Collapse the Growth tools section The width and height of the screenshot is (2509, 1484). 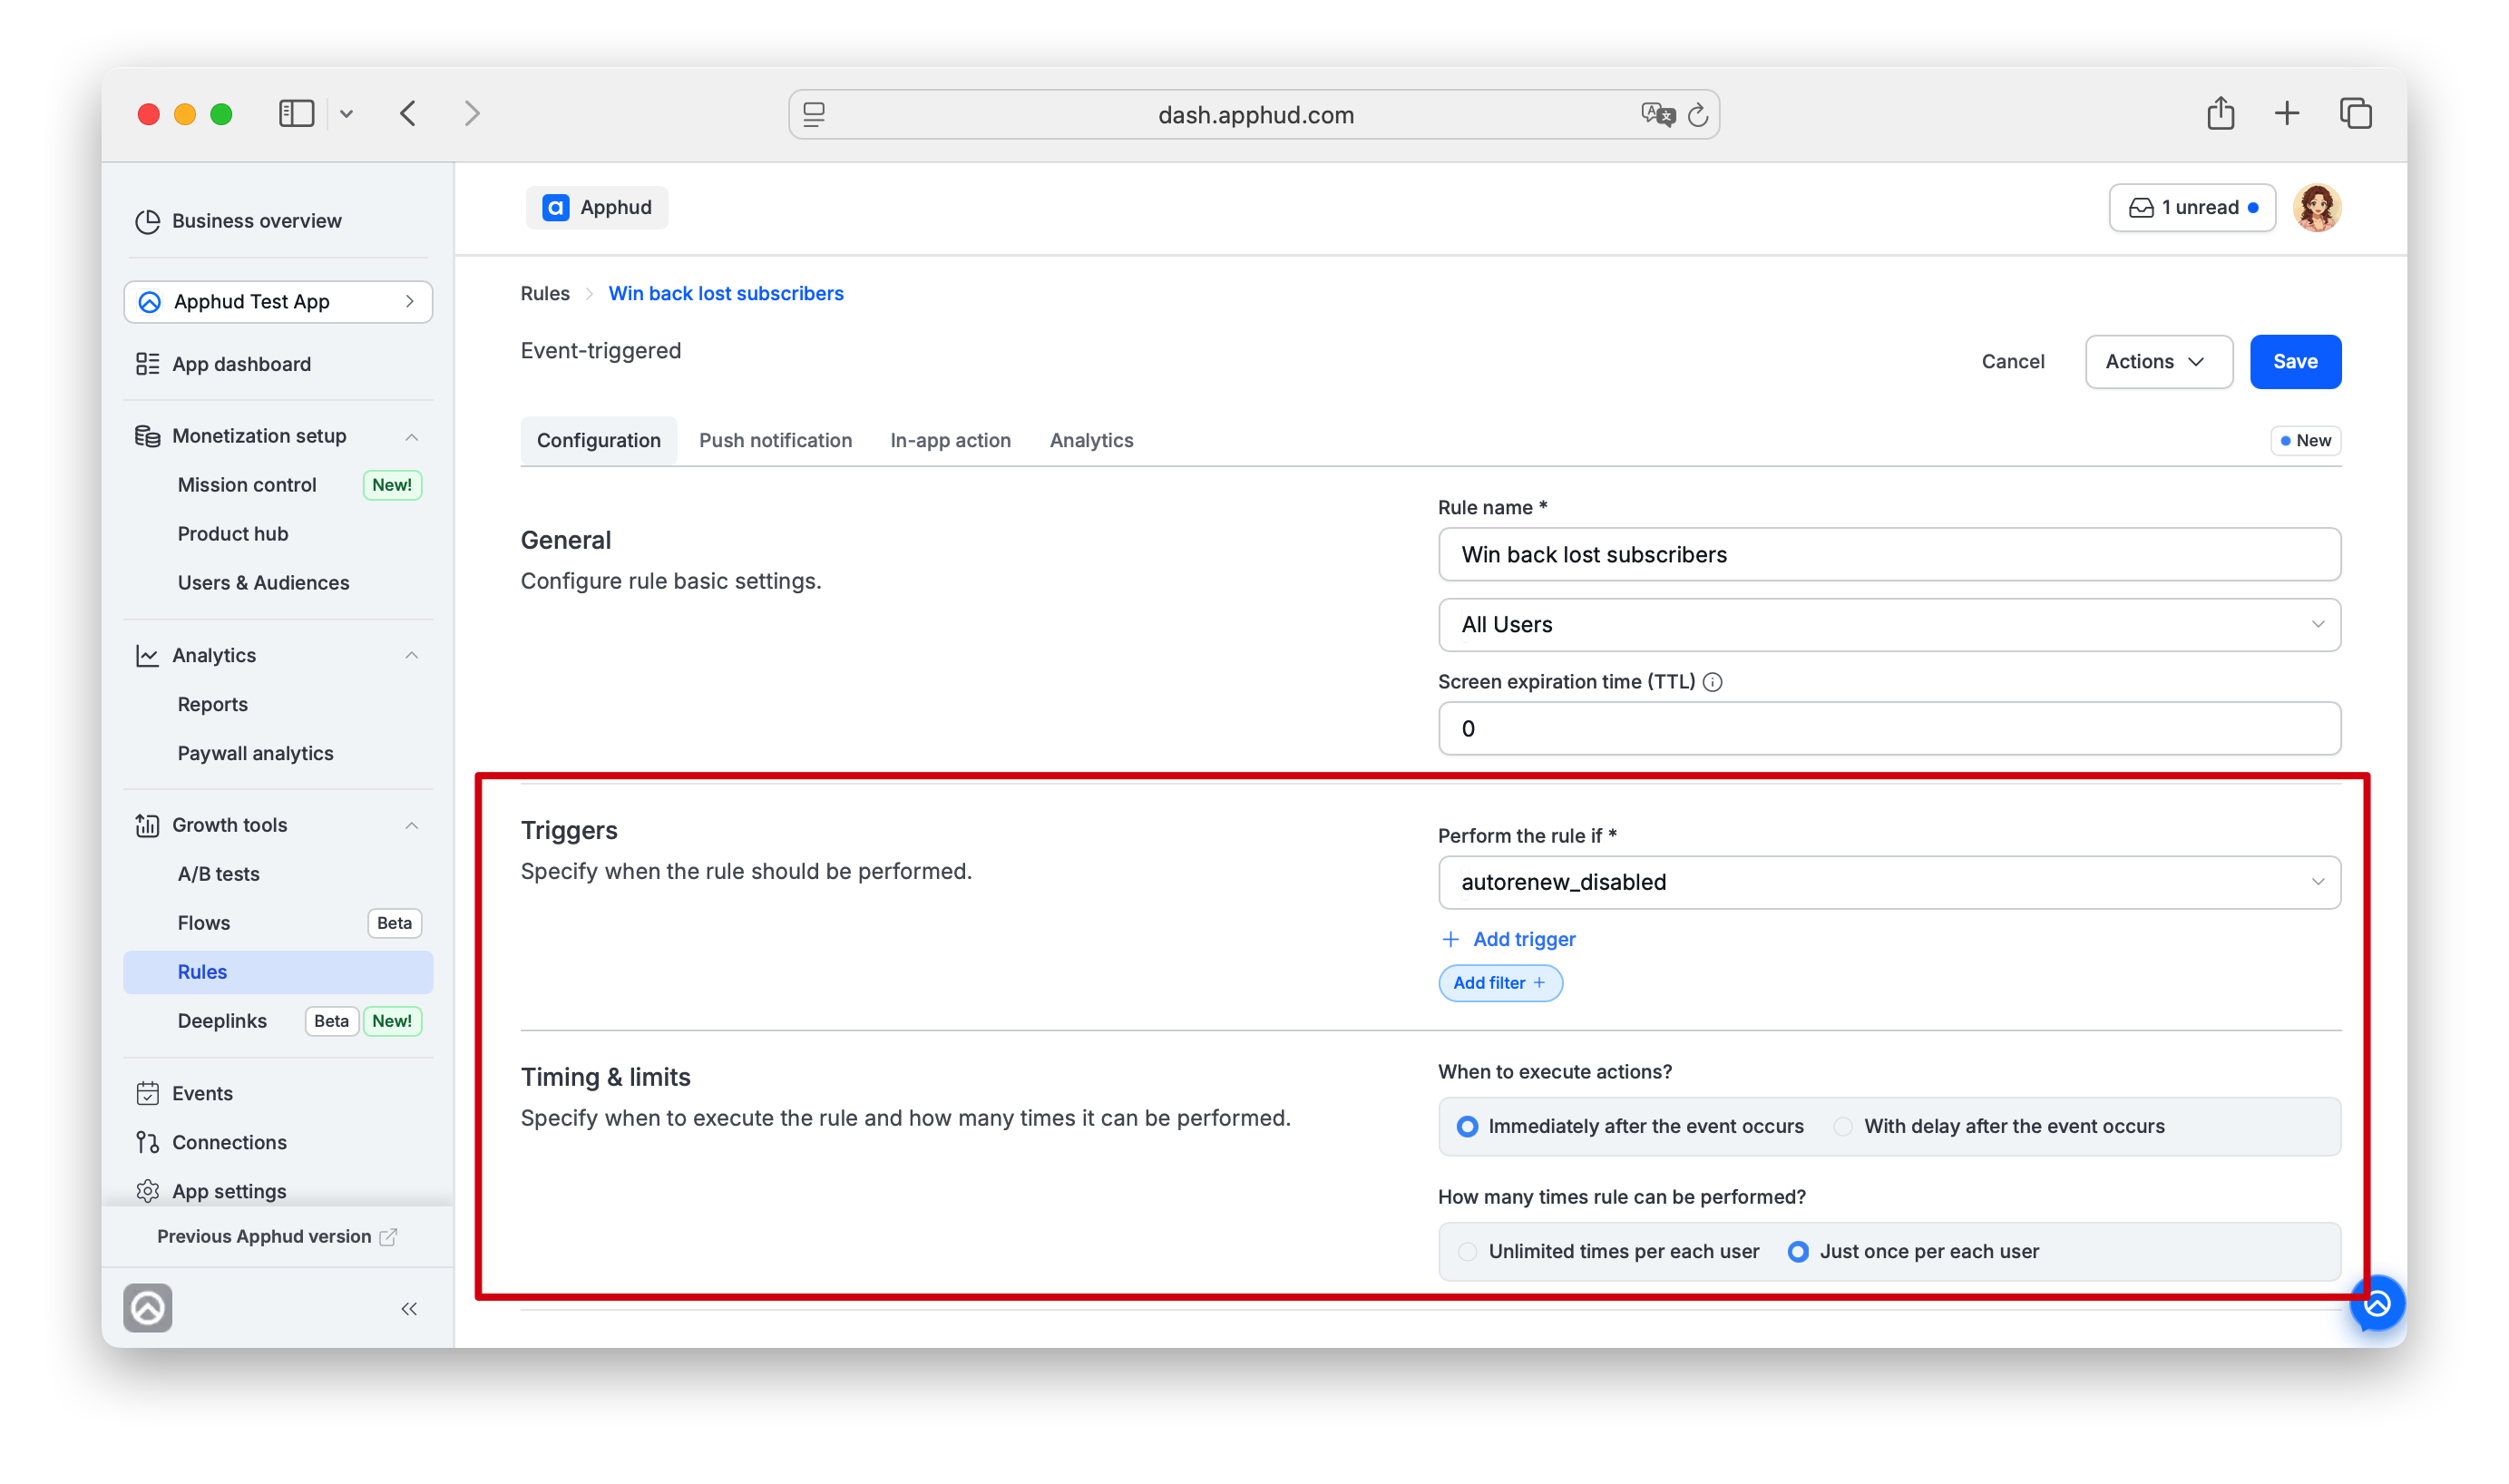[411, 825]
